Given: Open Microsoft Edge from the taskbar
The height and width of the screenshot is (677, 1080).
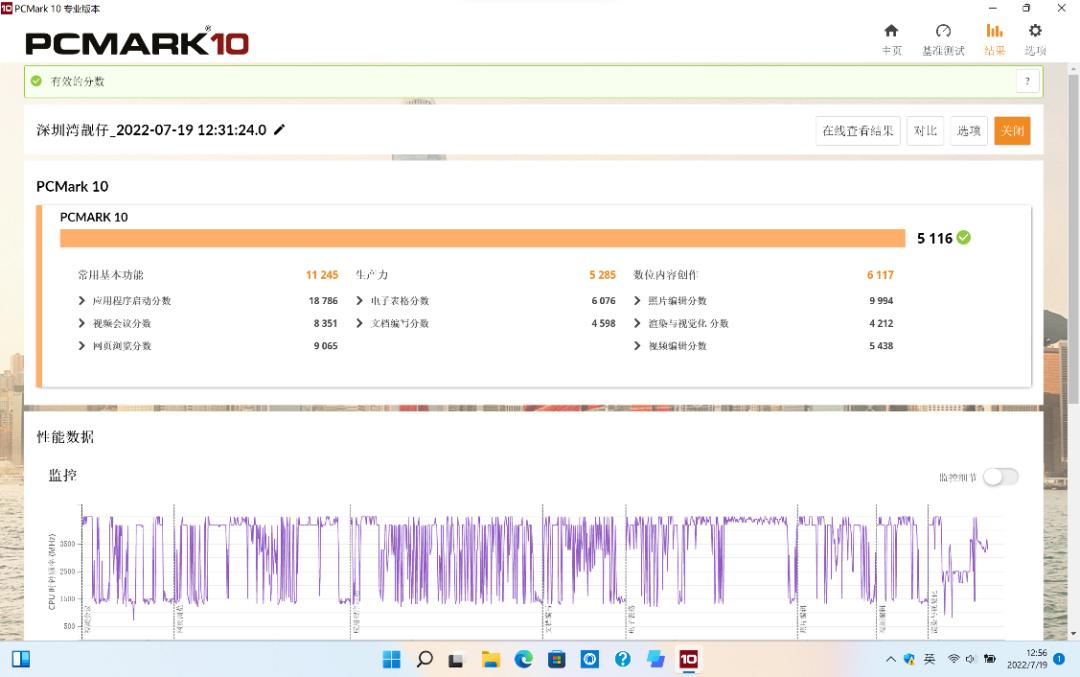Looking at the screenshot, I should tap(523, 659).
